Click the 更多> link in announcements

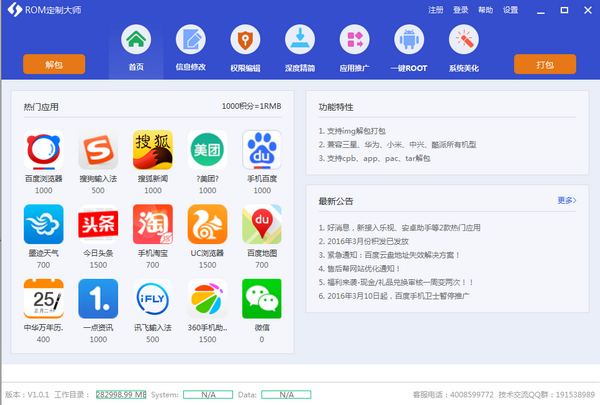tap(567, 200)
